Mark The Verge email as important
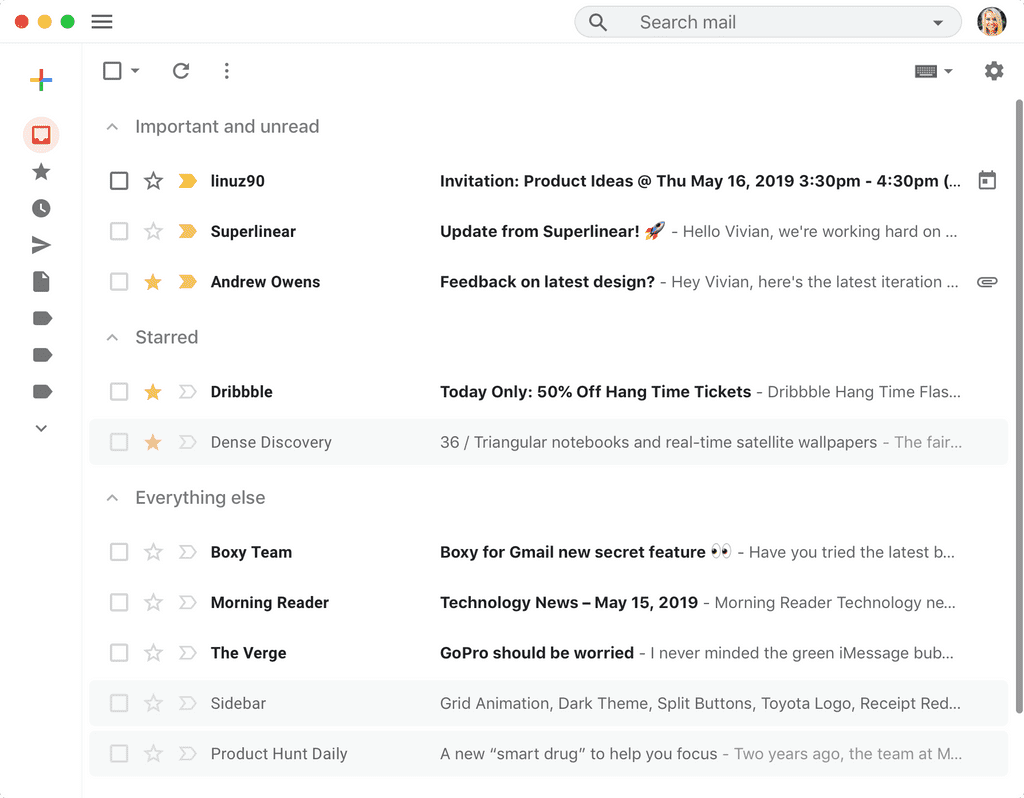The height and width of the screenshot is (798, 1024). 187,652
